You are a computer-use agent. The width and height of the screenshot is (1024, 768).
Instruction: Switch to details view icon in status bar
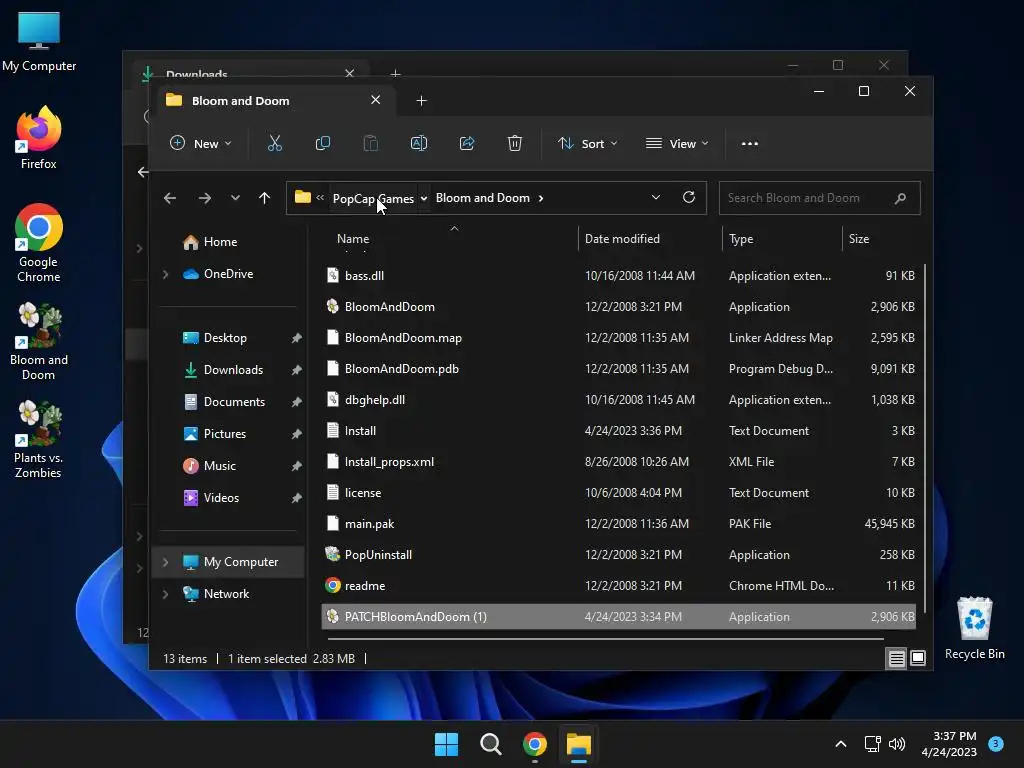point(896,658)
